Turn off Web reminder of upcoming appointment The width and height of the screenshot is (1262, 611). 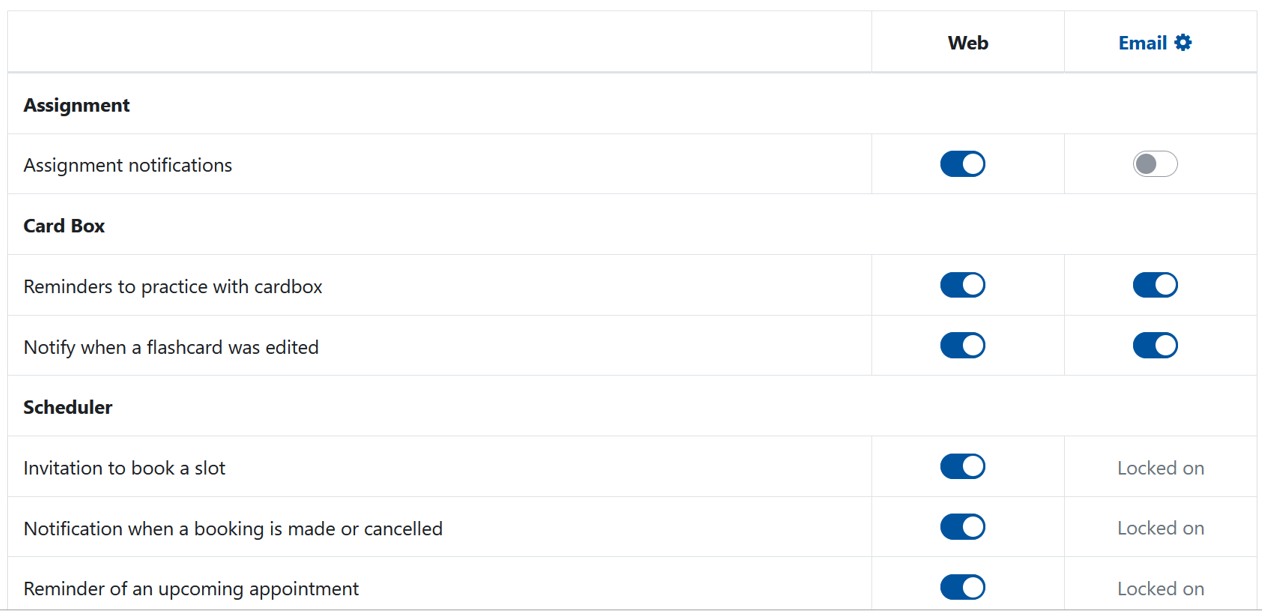(962, 587)
